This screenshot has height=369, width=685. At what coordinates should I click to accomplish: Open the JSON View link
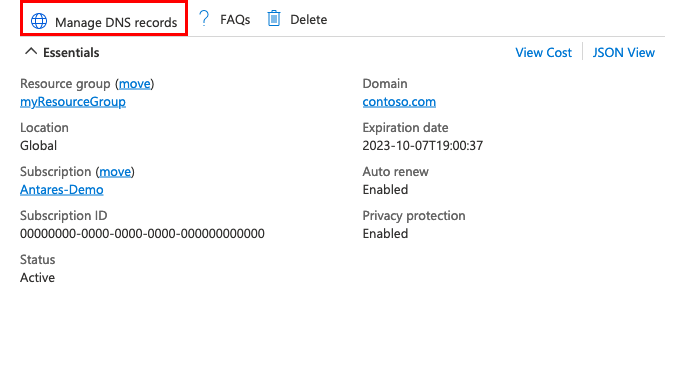coord(623,52)
